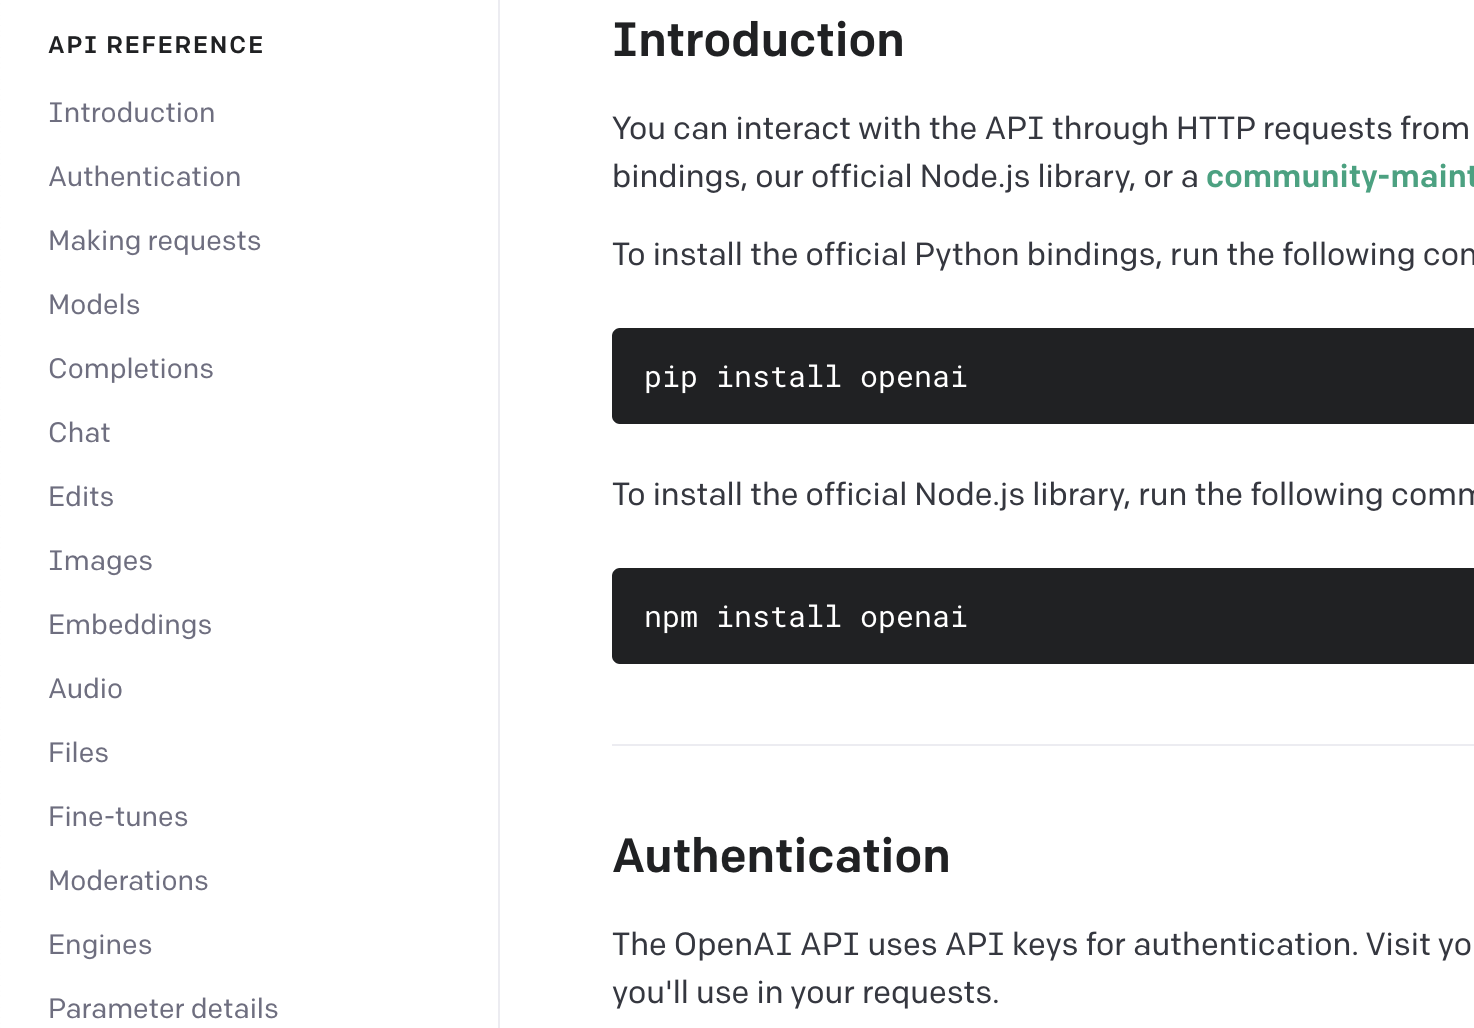This screenshot has height=1028, width=1474.
Task: Select Moderations in the sidebar
Action: (x=128, y=881)
